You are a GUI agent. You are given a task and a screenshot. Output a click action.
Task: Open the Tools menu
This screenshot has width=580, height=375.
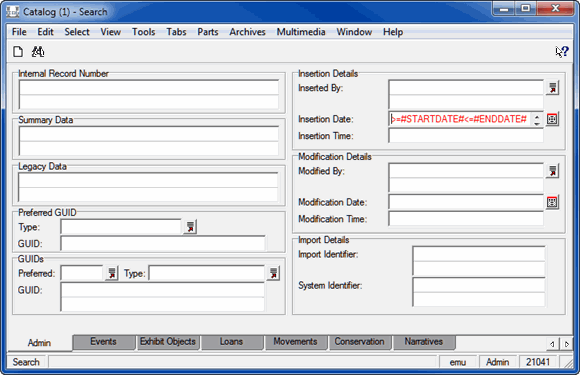[144, 32]
